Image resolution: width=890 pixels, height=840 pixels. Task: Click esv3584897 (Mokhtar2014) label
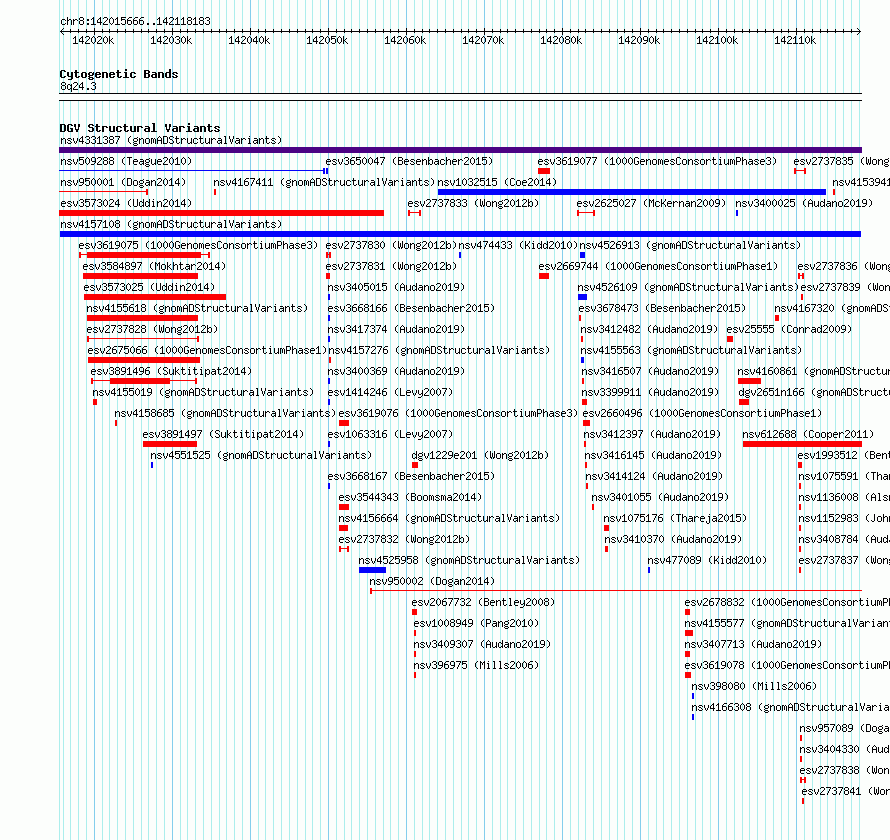click(x=154, y=266)
